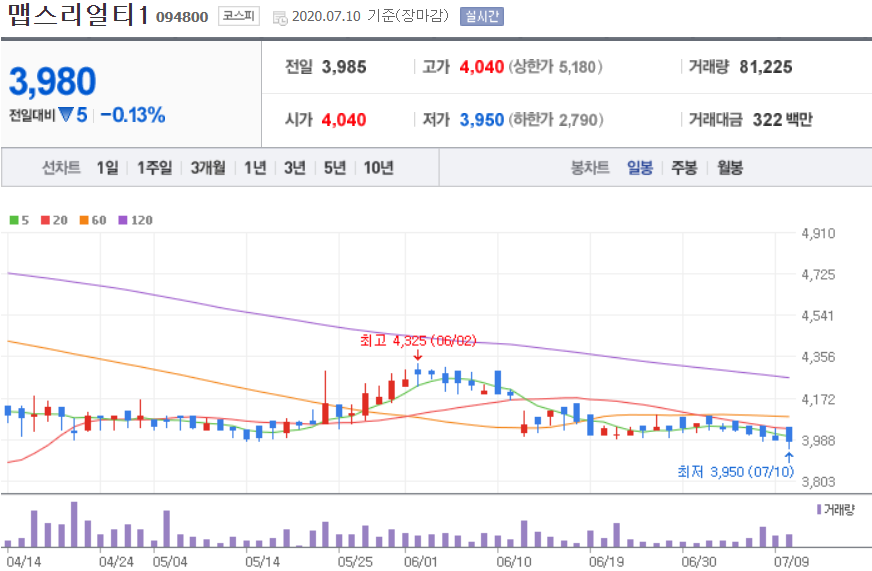Click the change rate -0.13%

pyautogui.click(x=133, y=115)
